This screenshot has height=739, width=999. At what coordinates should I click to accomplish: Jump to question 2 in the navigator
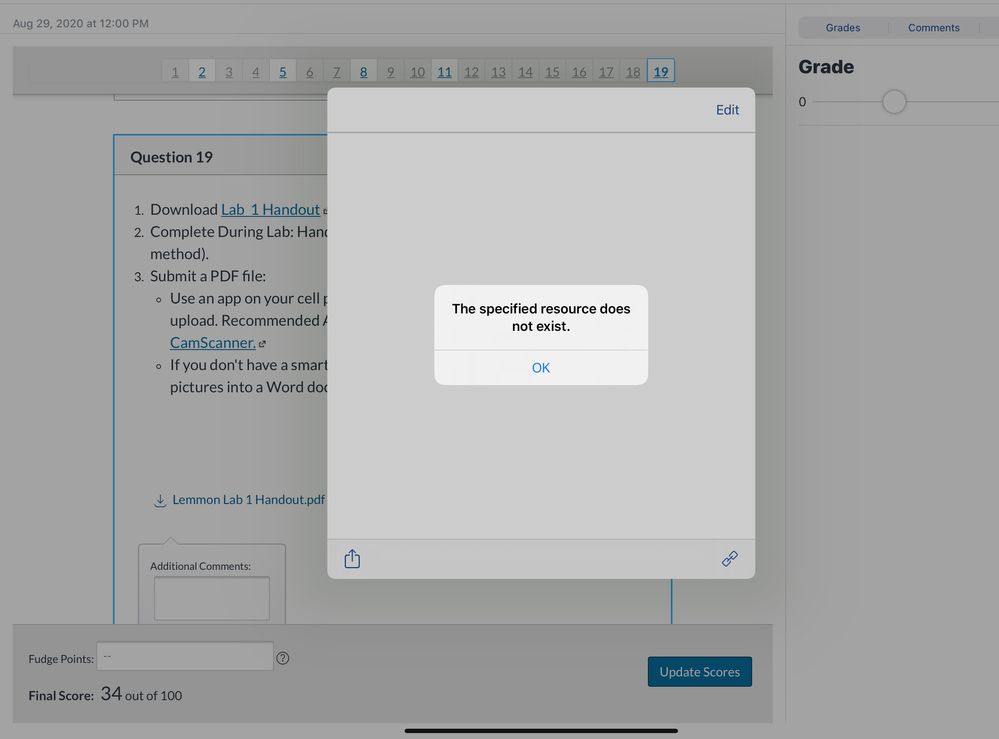[x=202, y=71]
